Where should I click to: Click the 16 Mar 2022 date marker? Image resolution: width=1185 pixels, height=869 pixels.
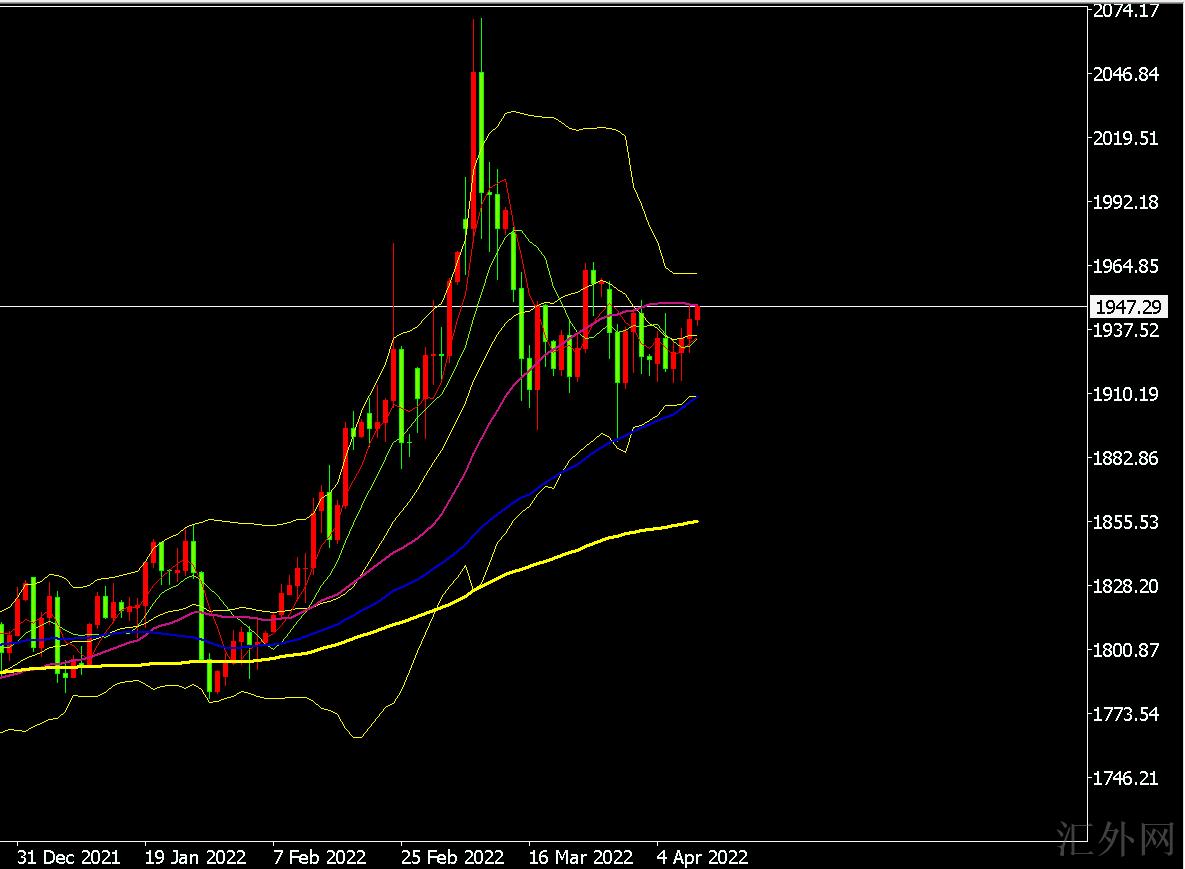tap(582, 857)
